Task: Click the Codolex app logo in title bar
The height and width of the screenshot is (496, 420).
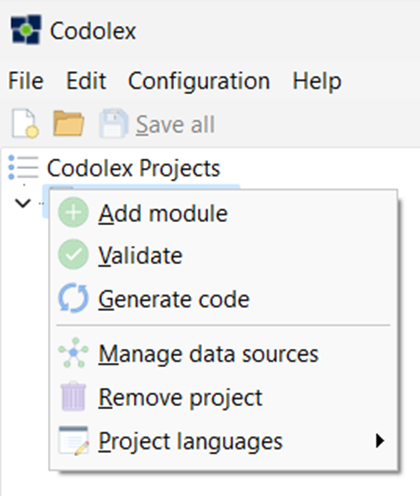Action: (x=26, y=30)
